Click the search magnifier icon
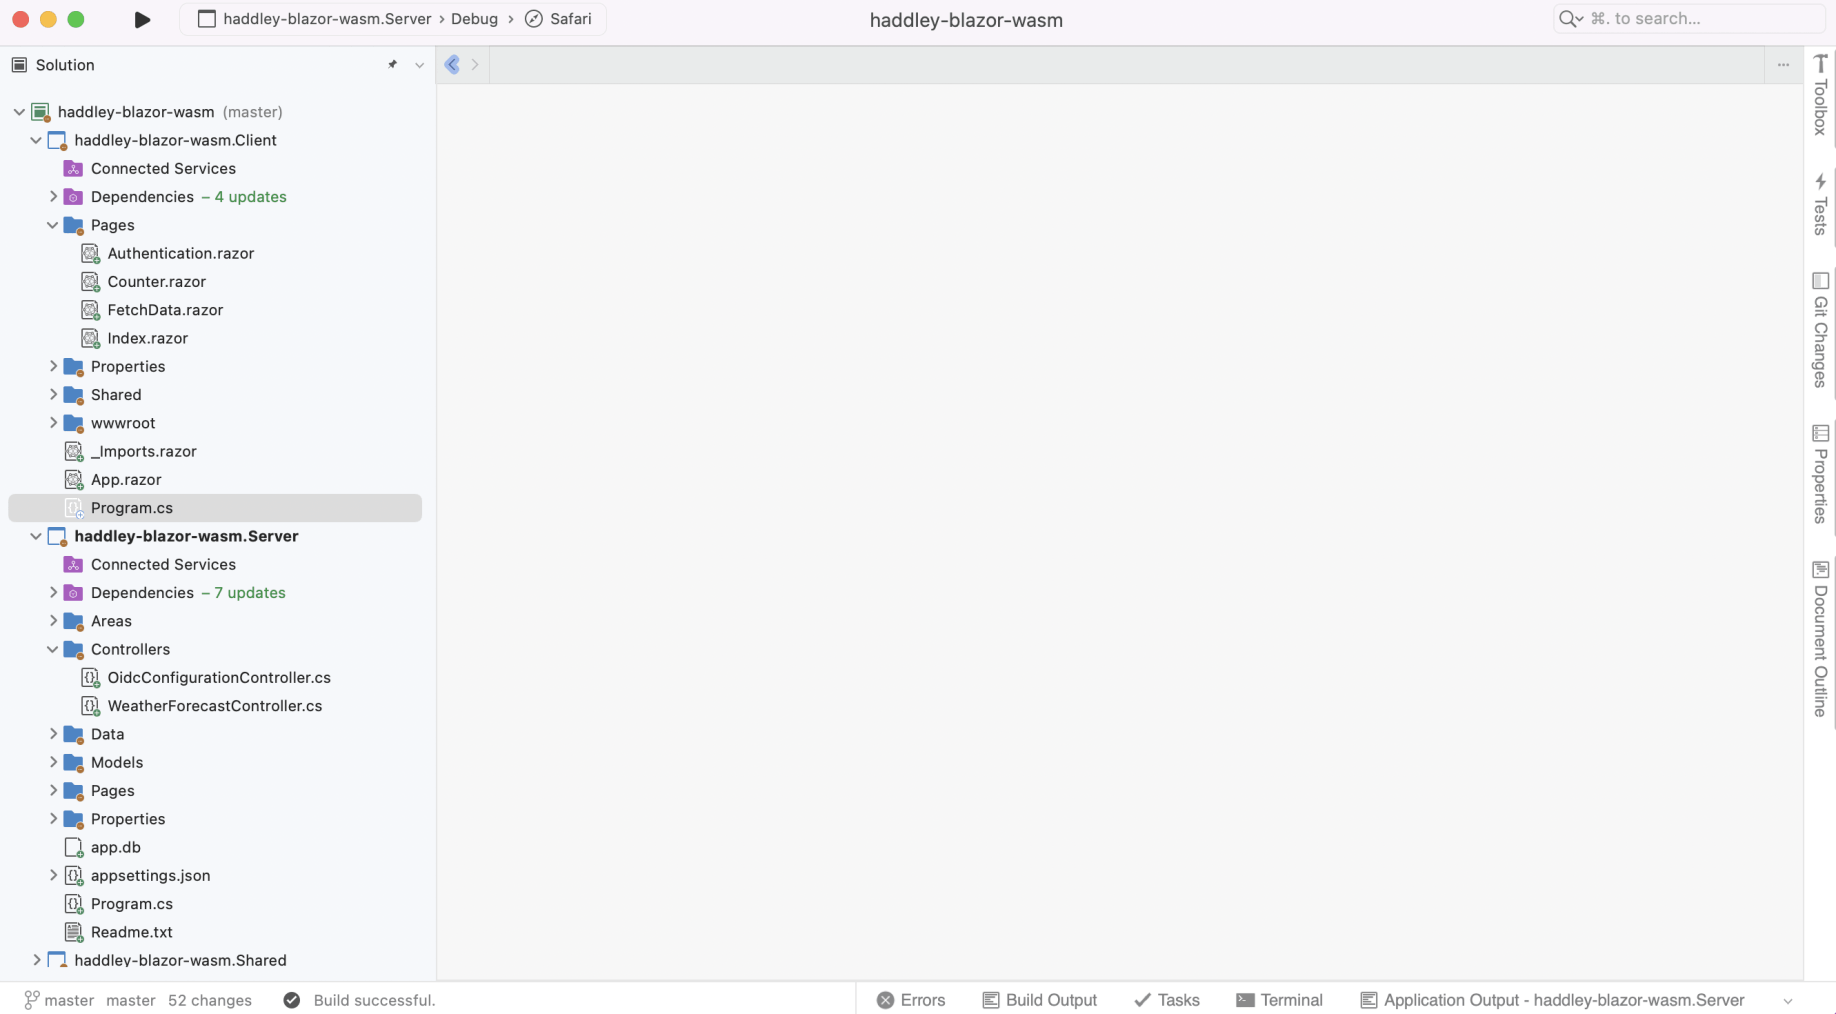The height and width of the screenshot is (1014, 1836). (x=1570, y=19)
